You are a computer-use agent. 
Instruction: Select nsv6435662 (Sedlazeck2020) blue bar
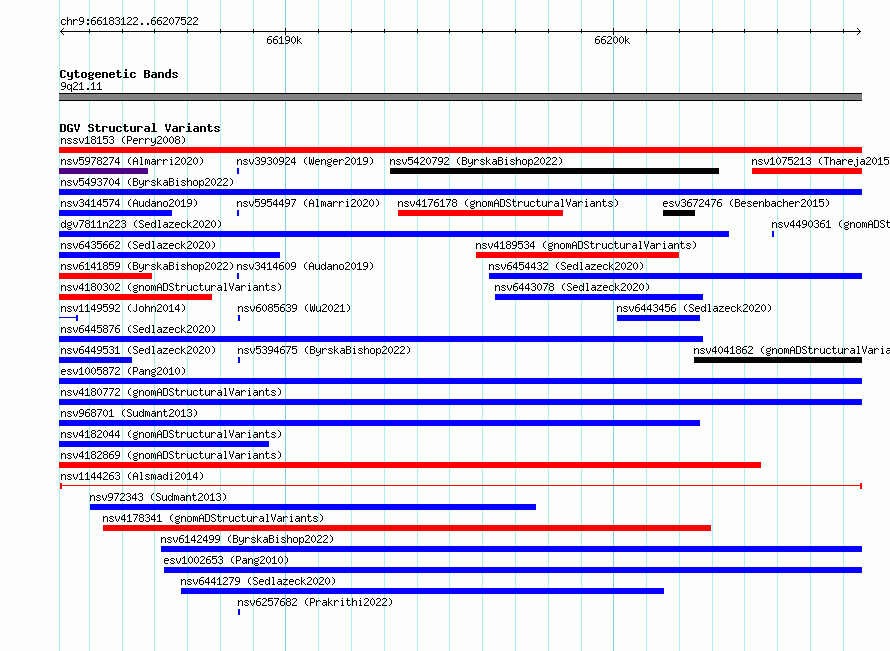(x=170, y=255)
